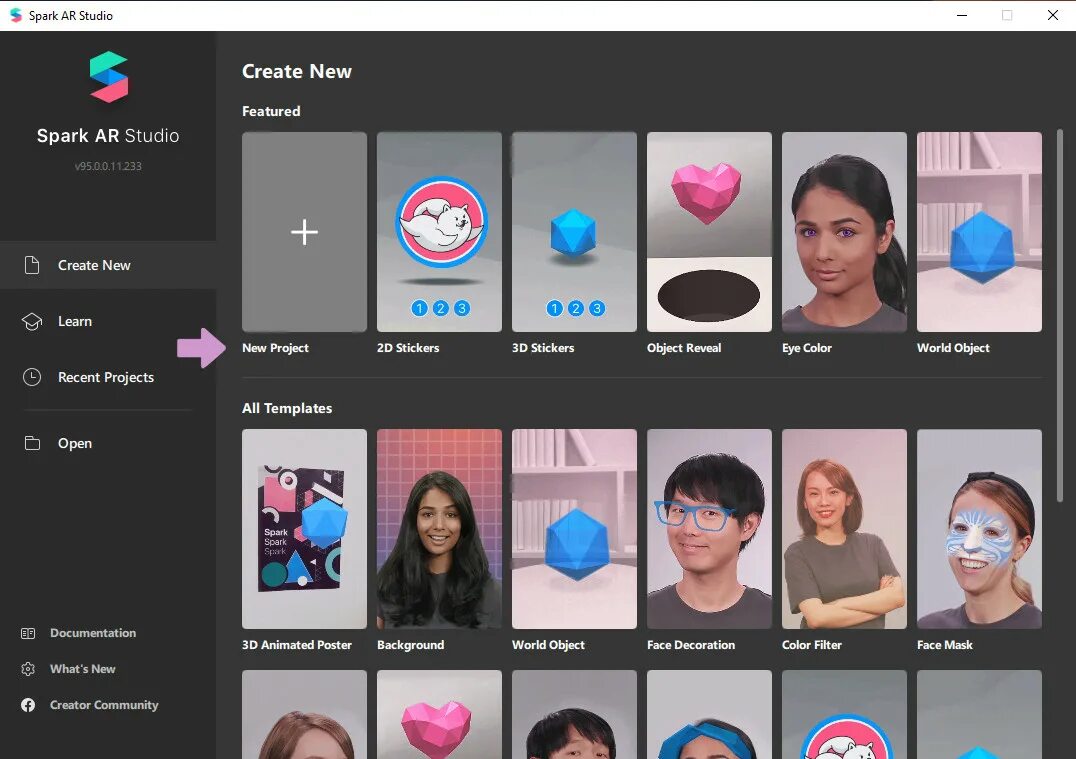The image size is (1076, 759).
Task: Click the Documentation book icon
Action: [28, 633]
